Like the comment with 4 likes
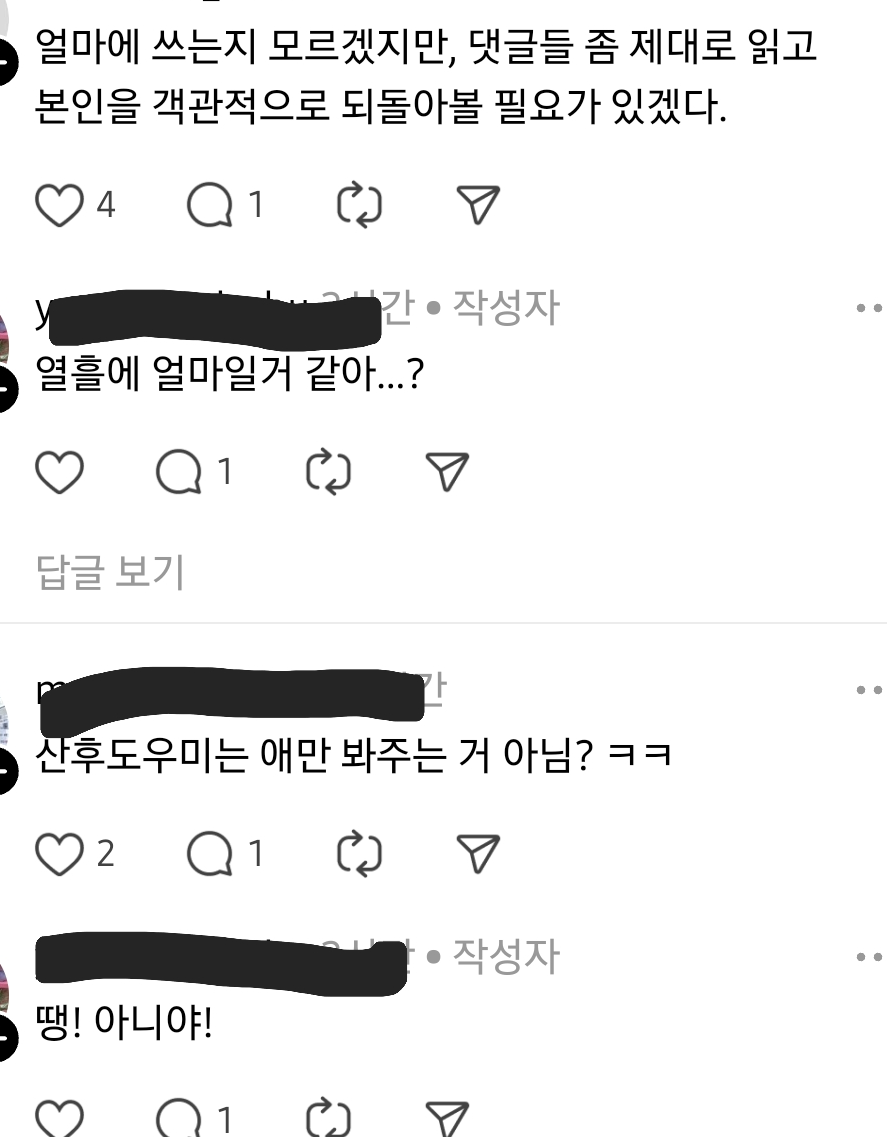887x1137 pixels. (59, 205)
